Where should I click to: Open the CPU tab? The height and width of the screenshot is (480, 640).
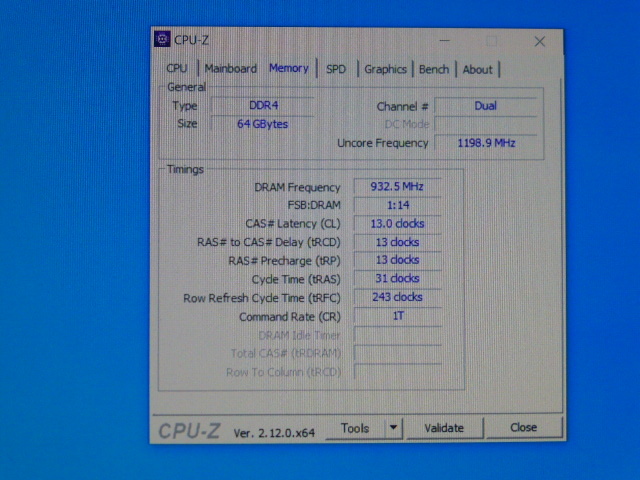coord(177,68)
